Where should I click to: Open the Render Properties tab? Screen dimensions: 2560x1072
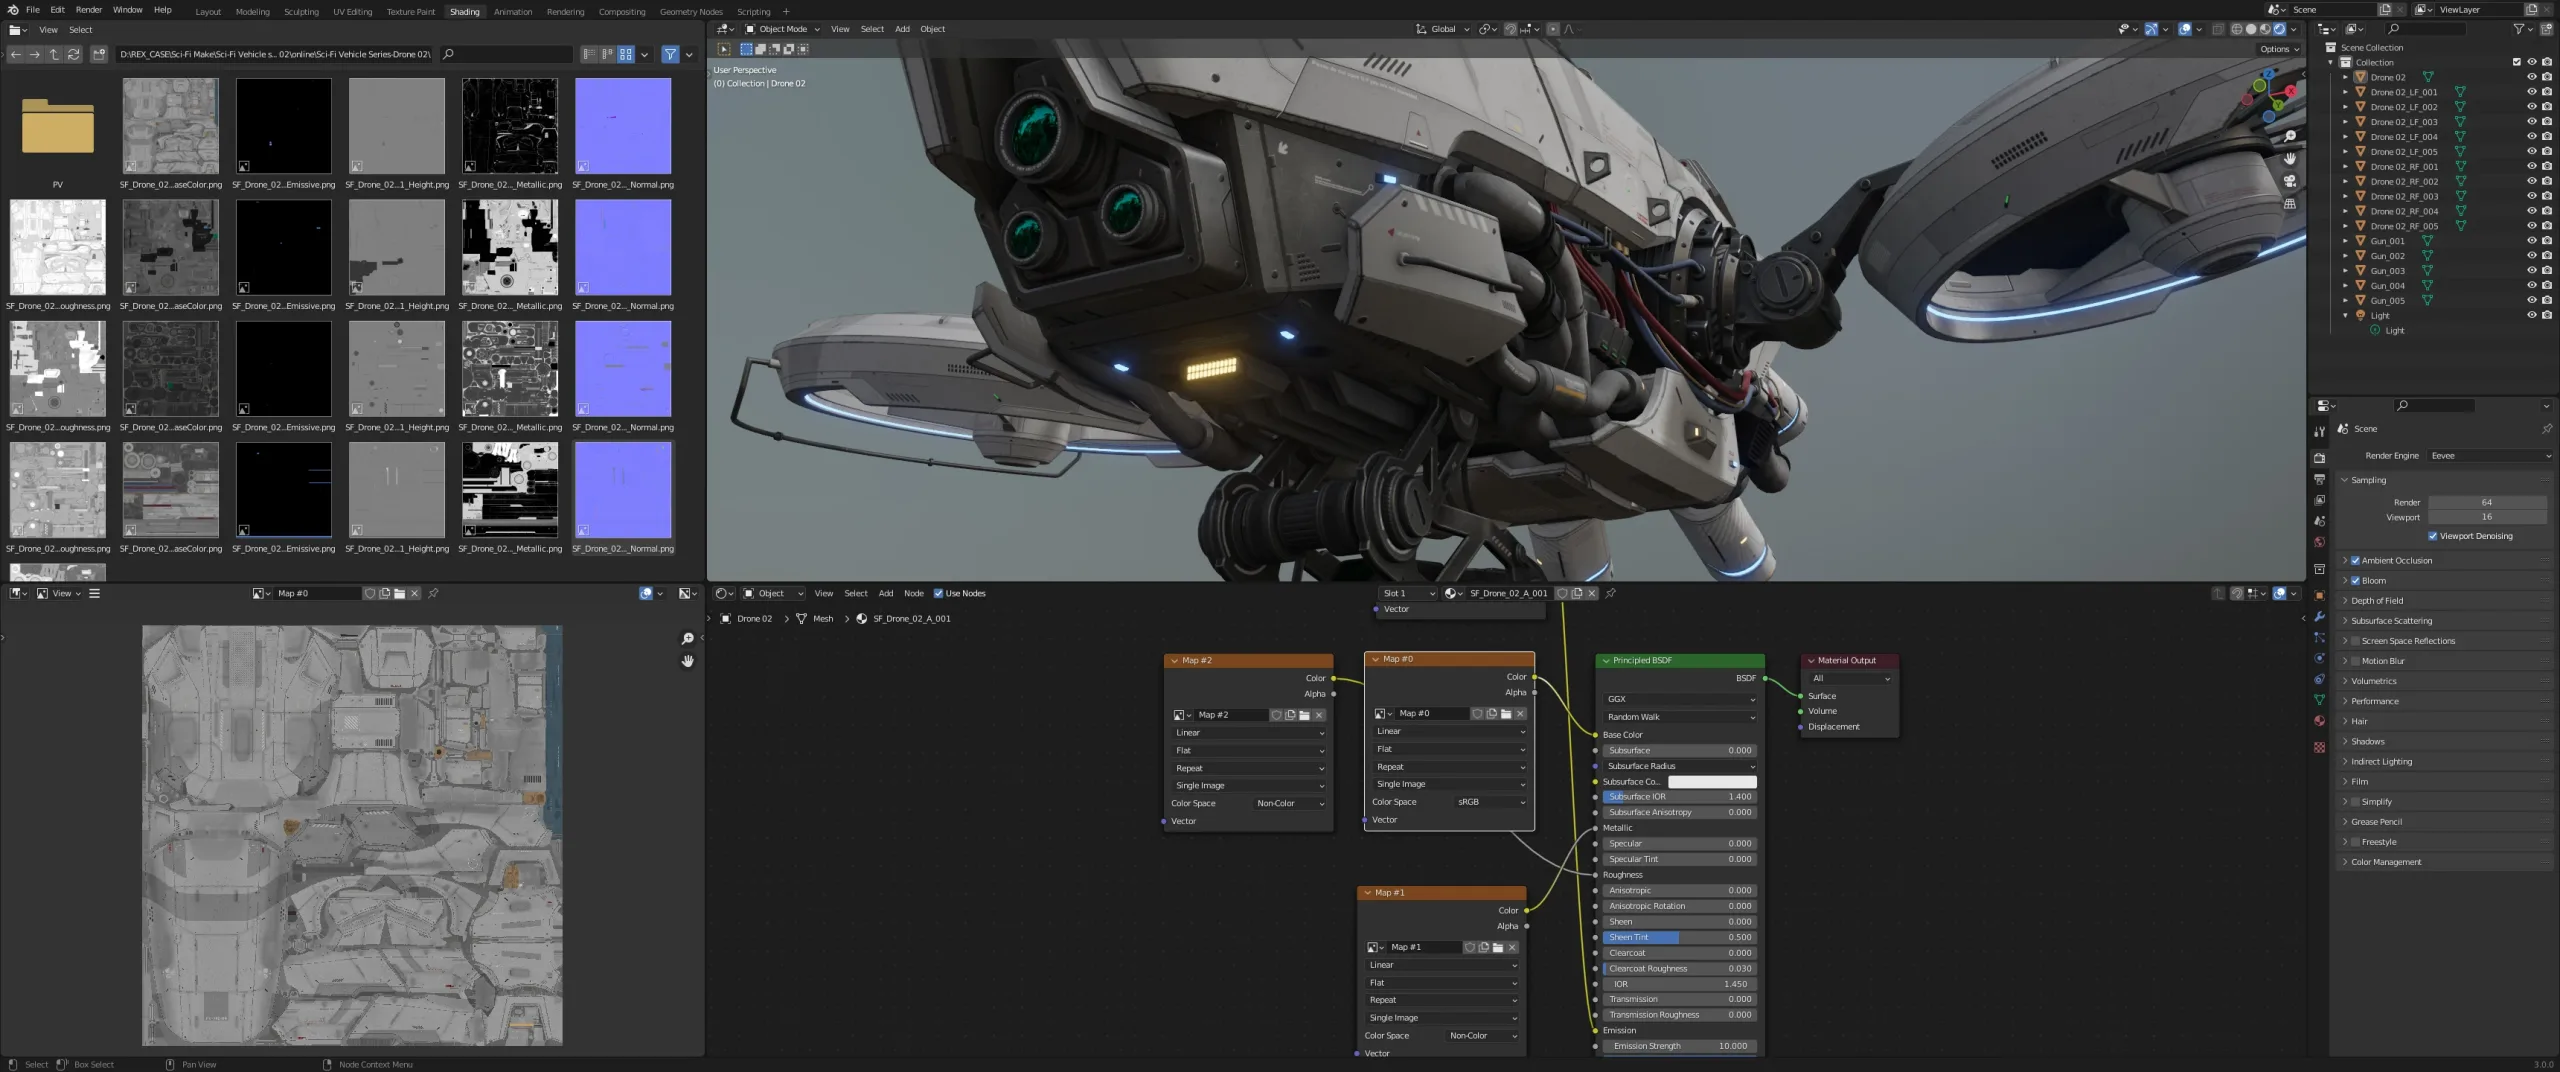coord(2320,459)
